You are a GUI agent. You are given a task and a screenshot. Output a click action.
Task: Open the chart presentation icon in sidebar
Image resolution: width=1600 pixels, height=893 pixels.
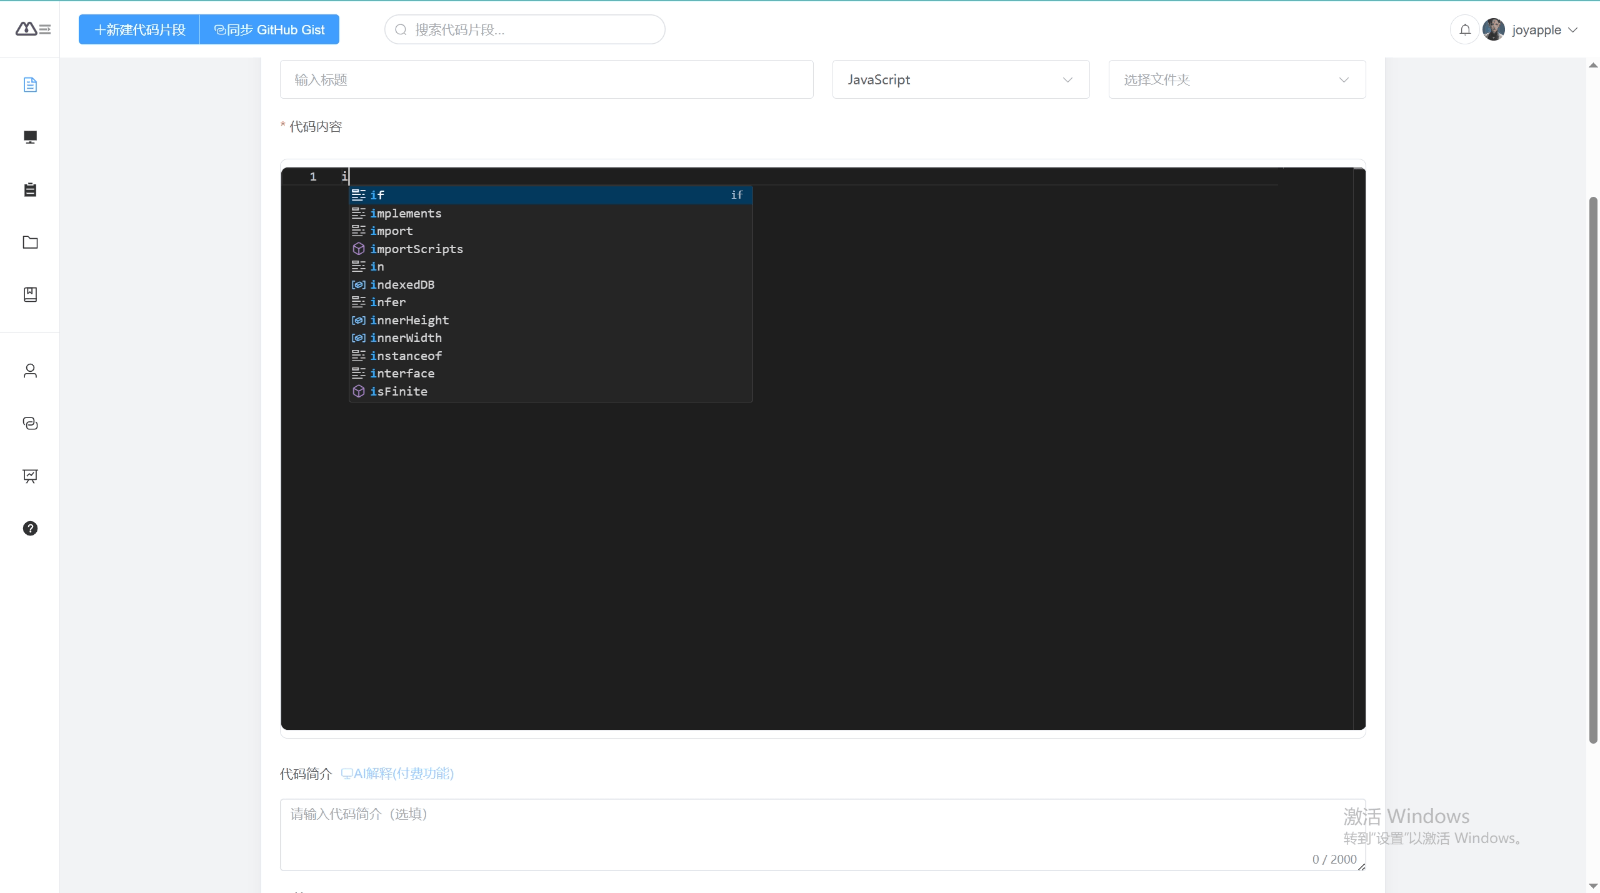[x=30, y=476]
